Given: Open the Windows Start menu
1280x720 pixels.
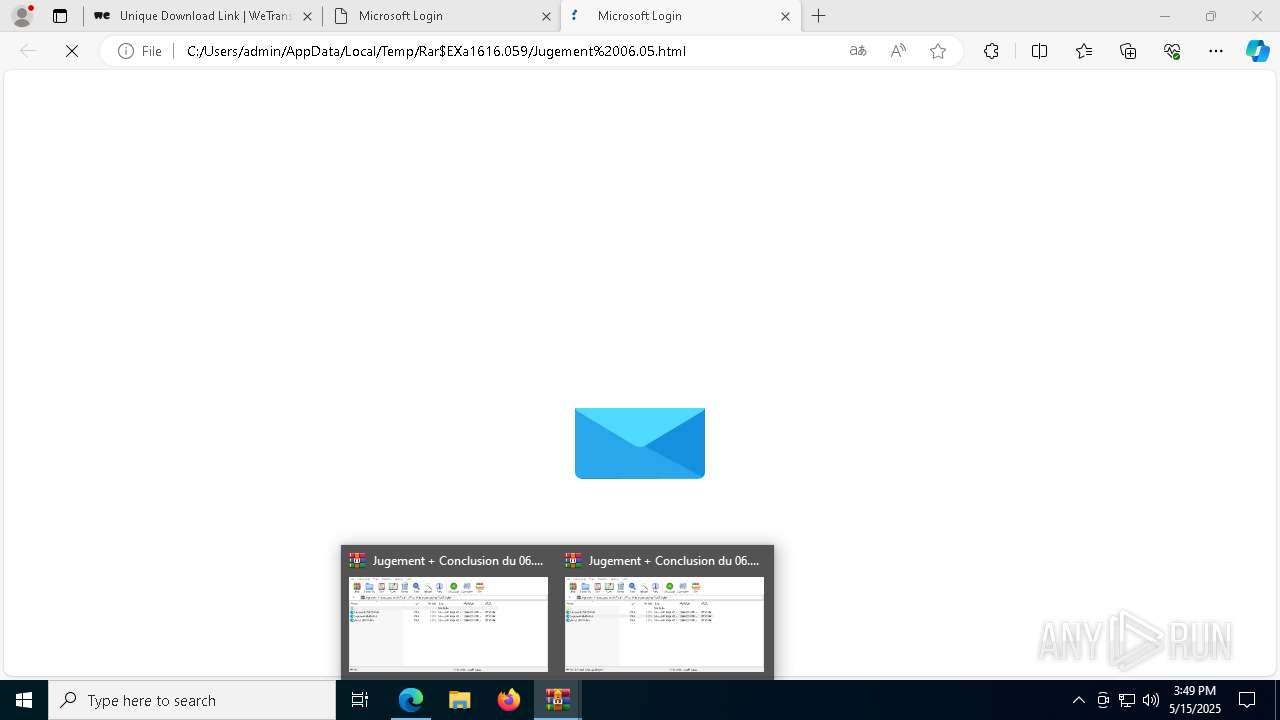Looking at the screenshot, I should [24, 700].
